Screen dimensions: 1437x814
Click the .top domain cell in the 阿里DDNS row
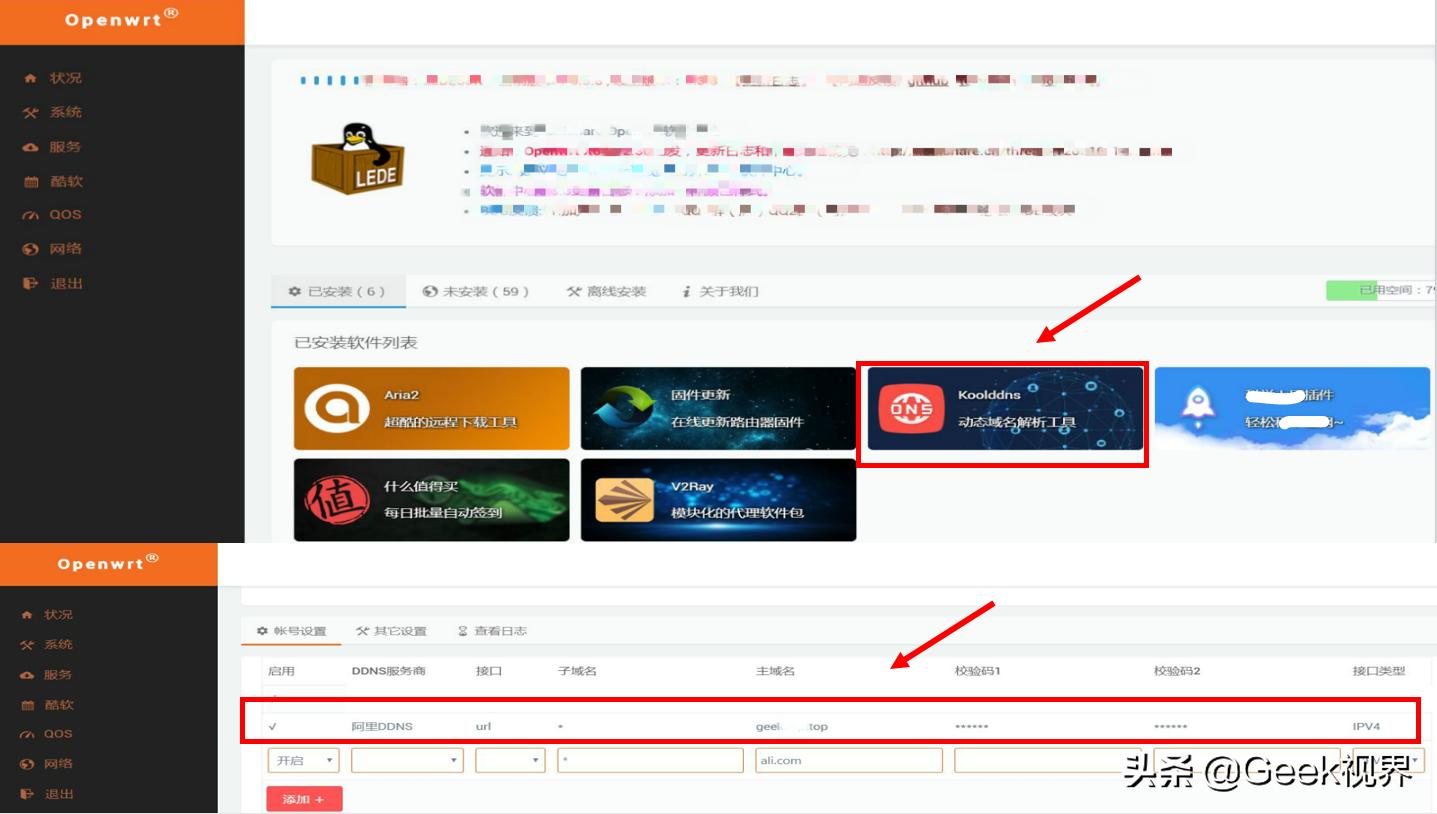tap(792, 727)
